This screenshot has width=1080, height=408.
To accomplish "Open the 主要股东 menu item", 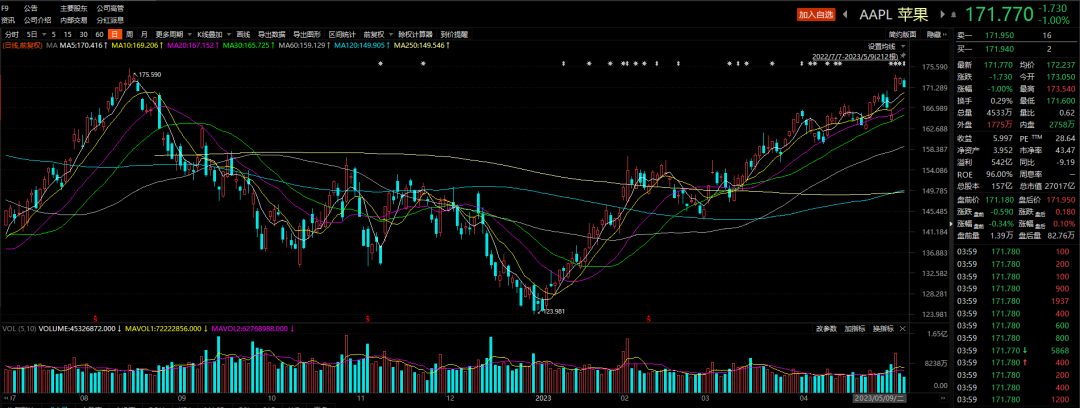I will point(73,8).
